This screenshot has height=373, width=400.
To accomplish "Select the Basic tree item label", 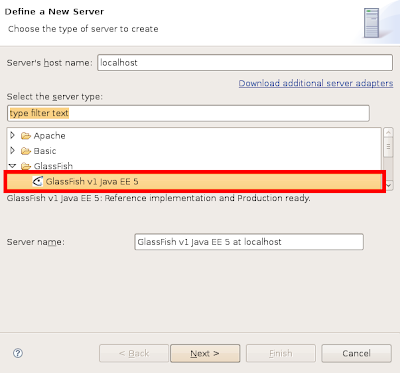I will [45, 151].
